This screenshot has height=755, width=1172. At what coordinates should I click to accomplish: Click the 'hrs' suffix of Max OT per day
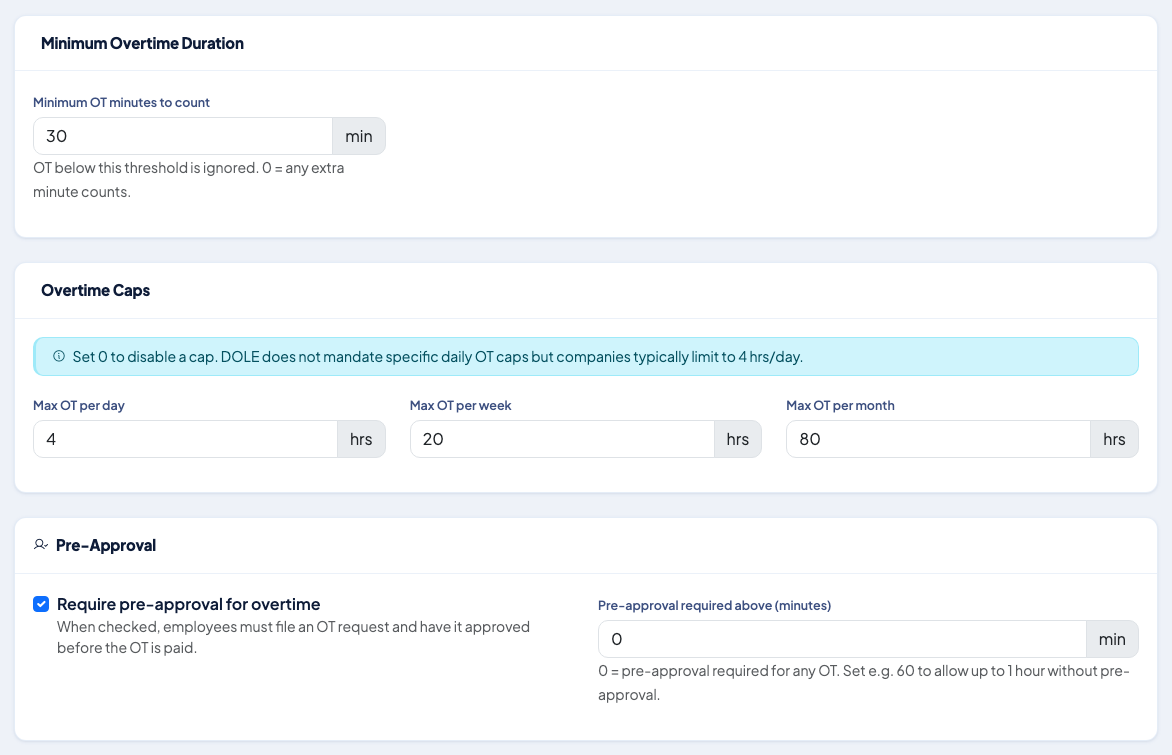[x=361, y=439]
